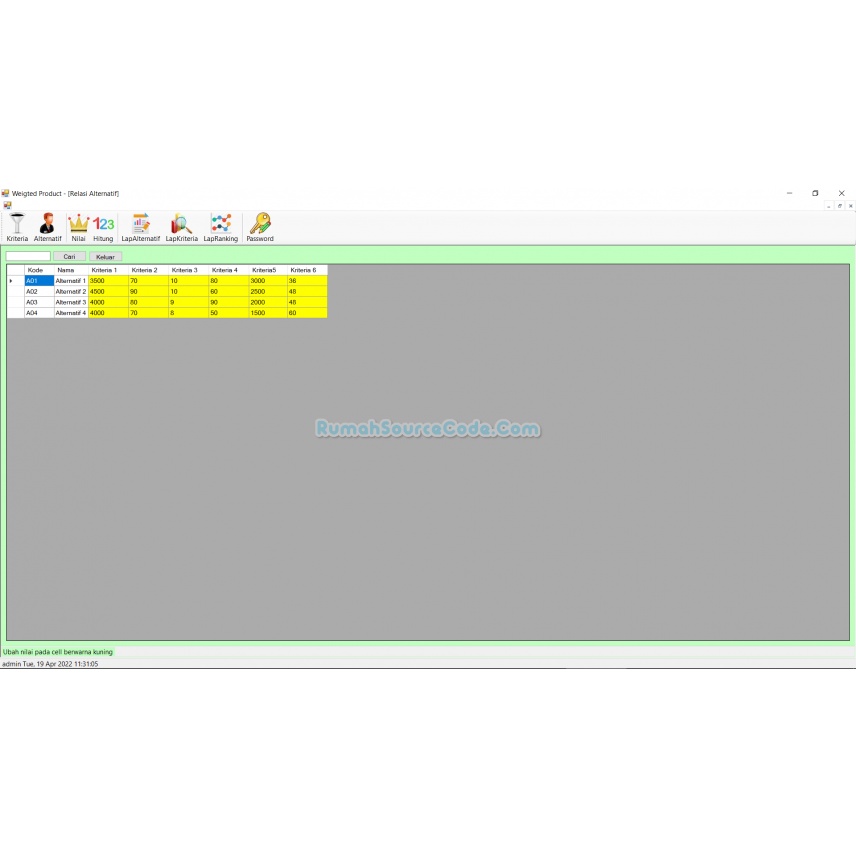Click the Weigted Product title bar app icon

[5, 193]
